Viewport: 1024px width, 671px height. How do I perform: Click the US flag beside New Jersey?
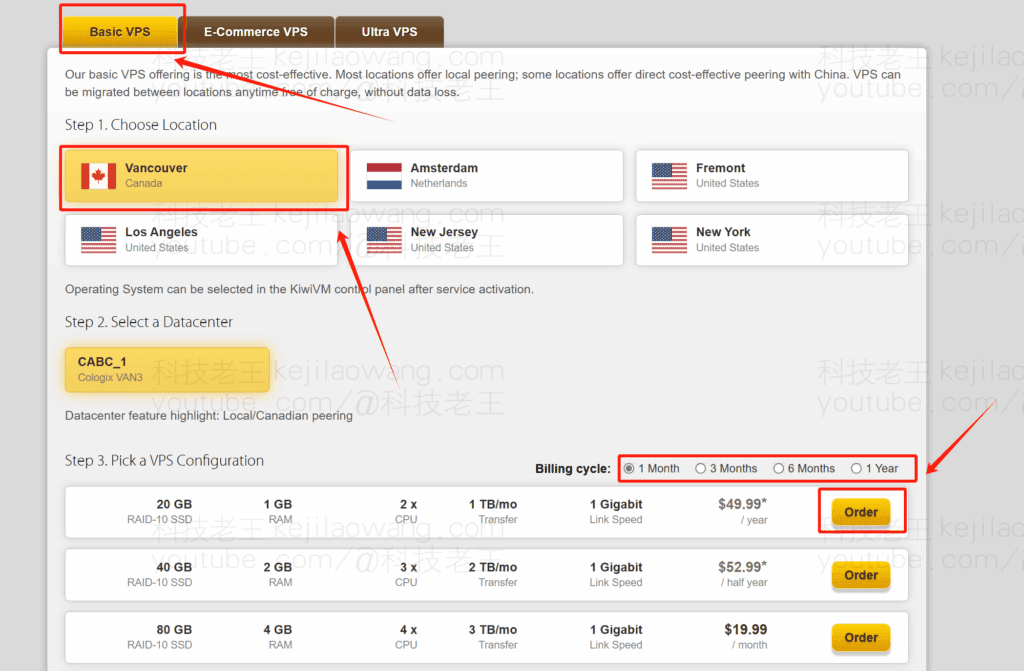pyautogui.click(x=384, y=240)
